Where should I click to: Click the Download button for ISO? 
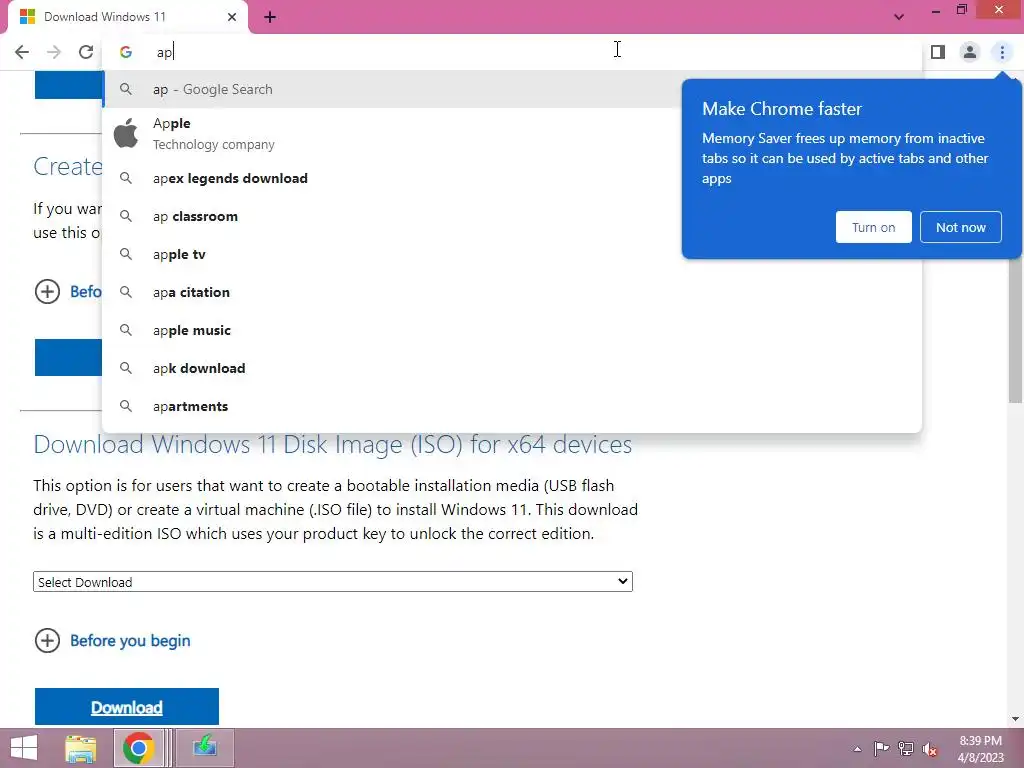click(x=127, y=707)
